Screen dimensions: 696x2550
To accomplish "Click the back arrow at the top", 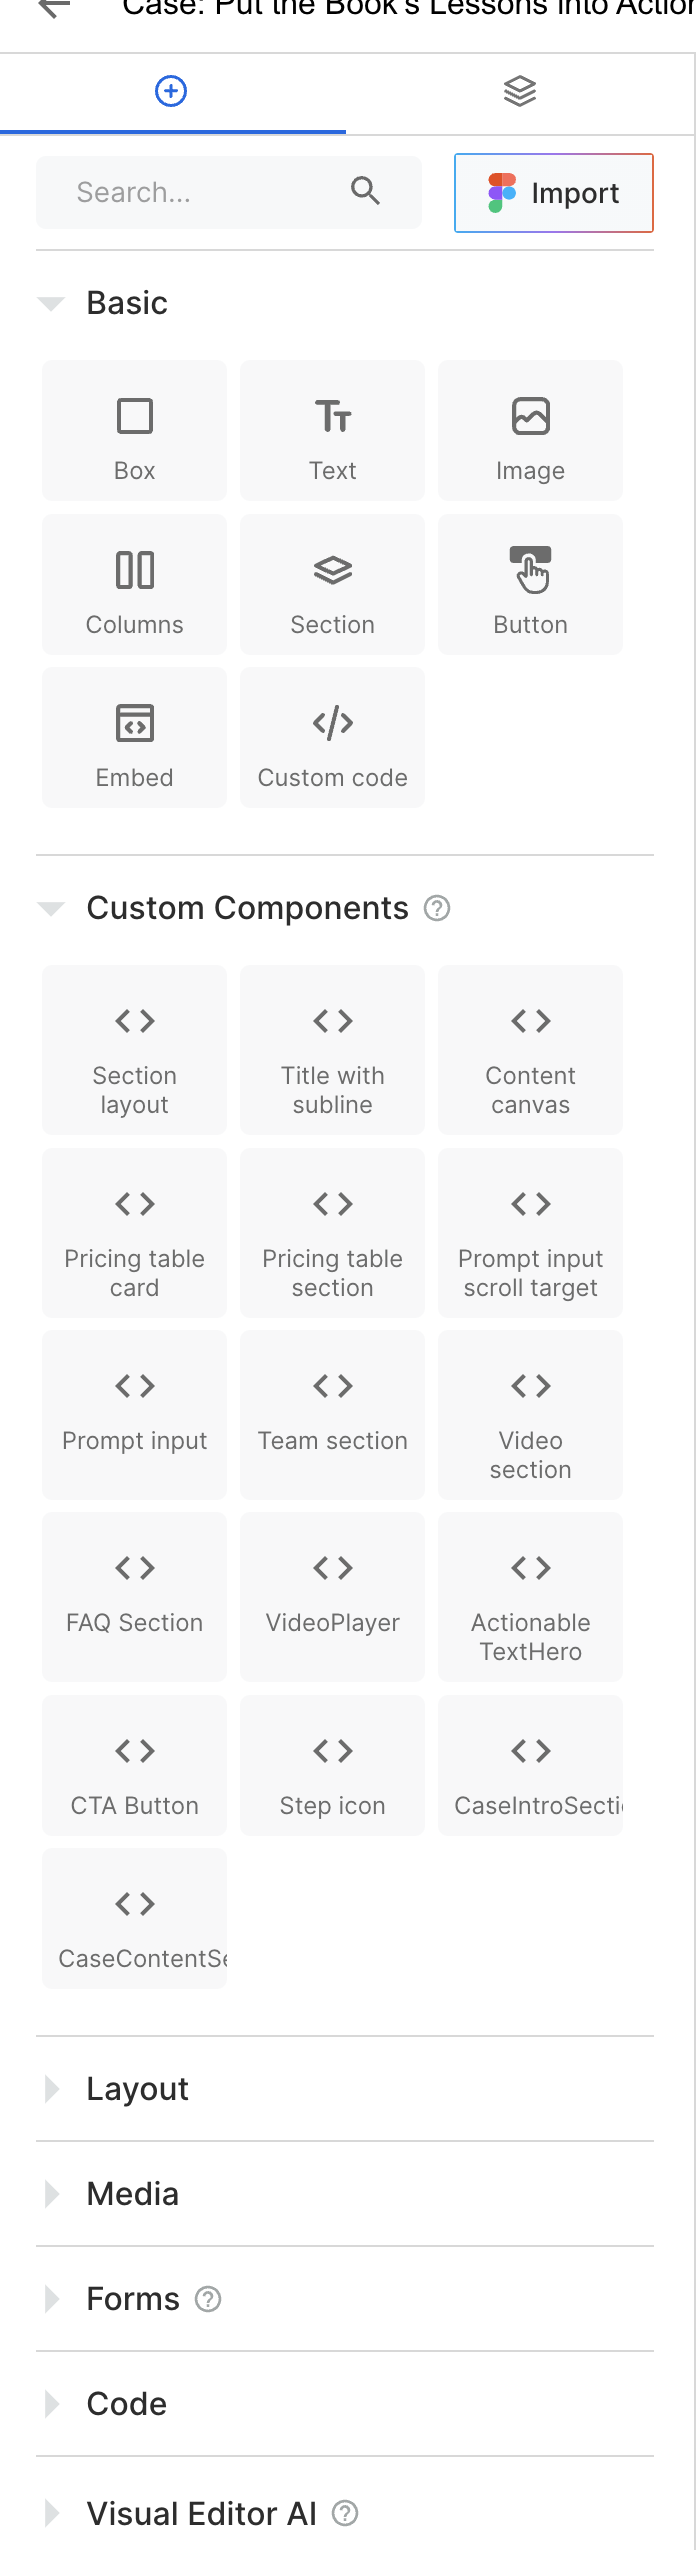I will tap(54, 9).
